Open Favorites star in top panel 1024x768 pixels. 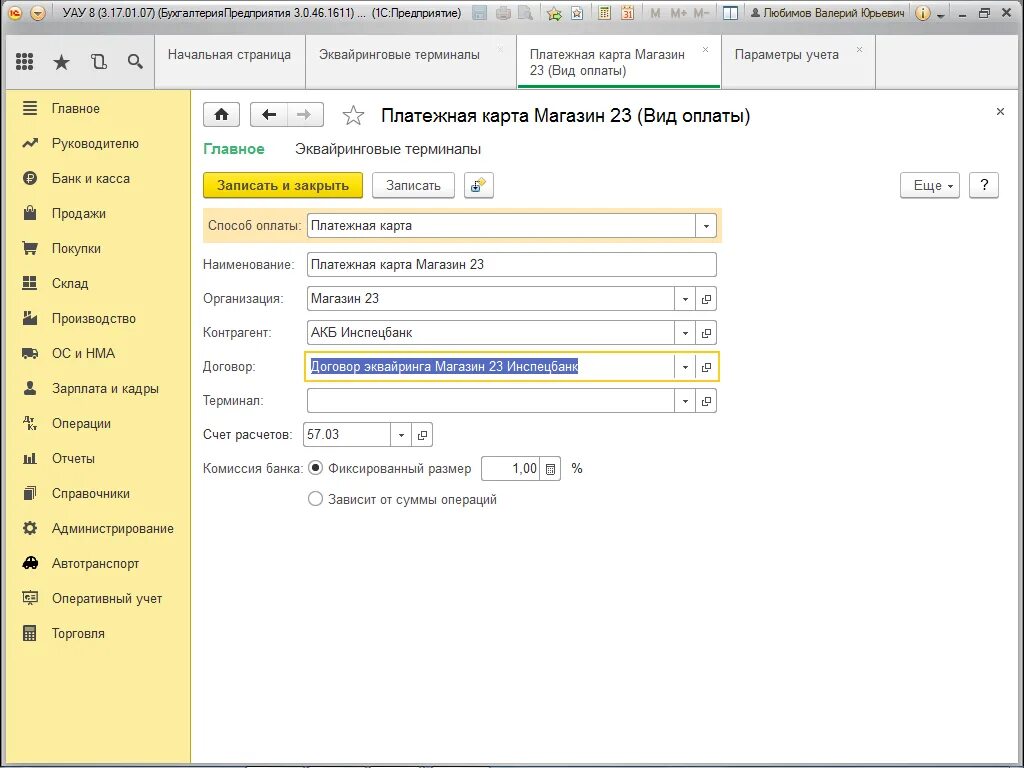coord(61,62)
